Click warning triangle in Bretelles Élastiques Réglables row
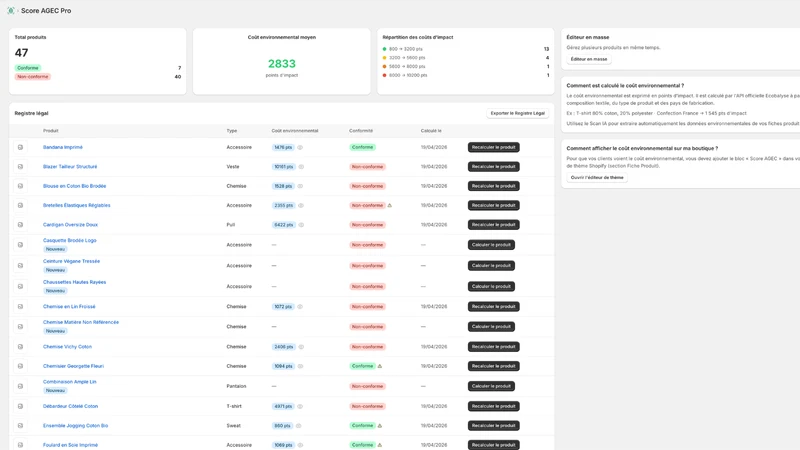 (x=390, y=206)
